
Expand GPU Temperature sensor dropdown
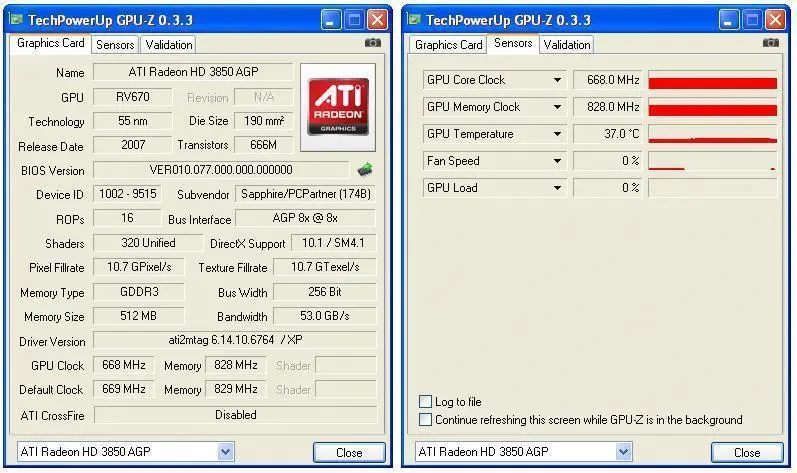point(558,134)
